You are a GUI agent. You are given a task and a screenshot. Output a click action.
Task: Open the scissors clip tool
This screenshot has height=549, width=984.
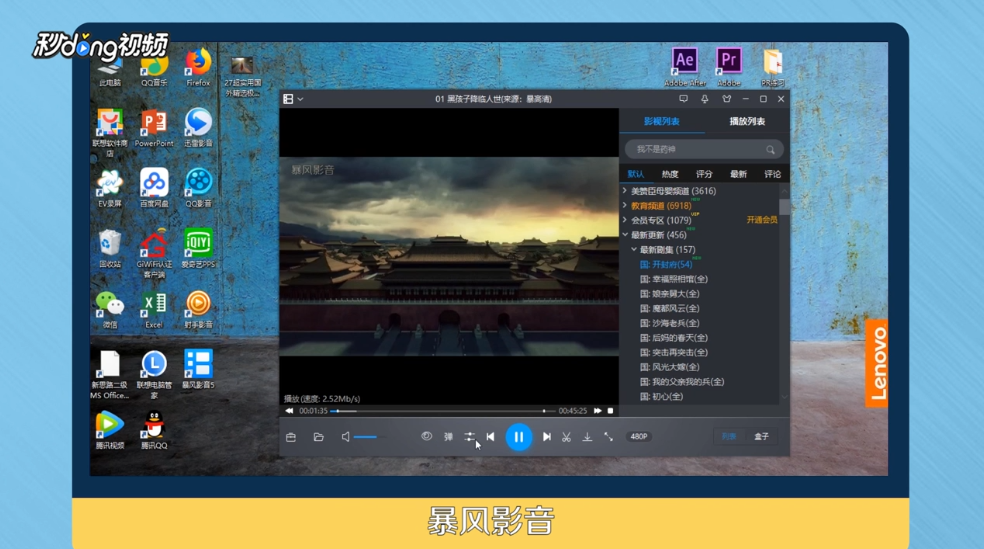[x=566, y=437]
